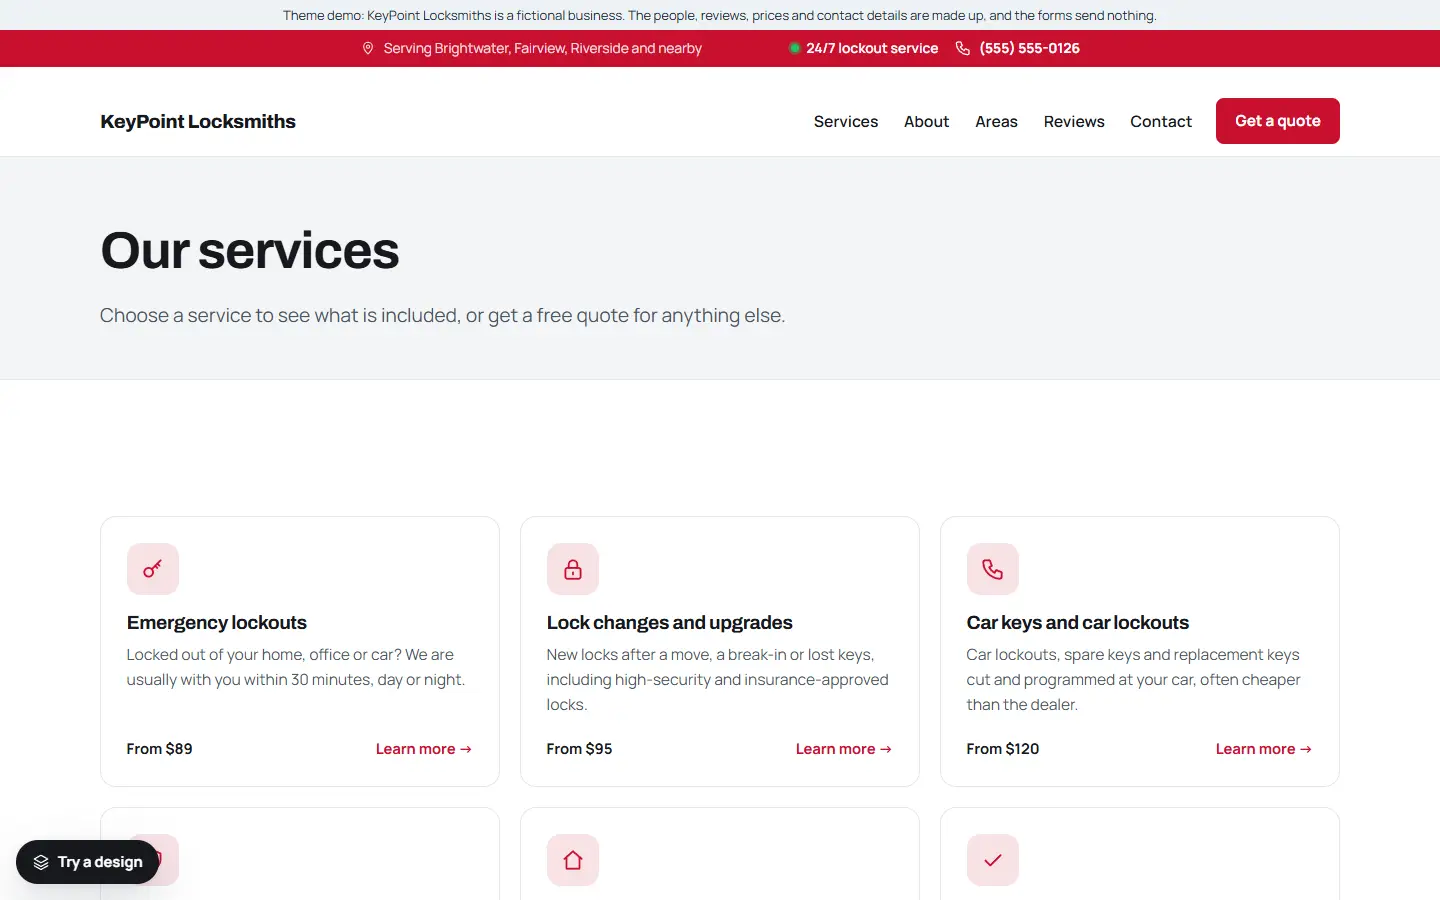1440x900 pixels.
Task: Click the padlock icon on Lock changes card
Action: pyautogui.click(x=573, y=569)
